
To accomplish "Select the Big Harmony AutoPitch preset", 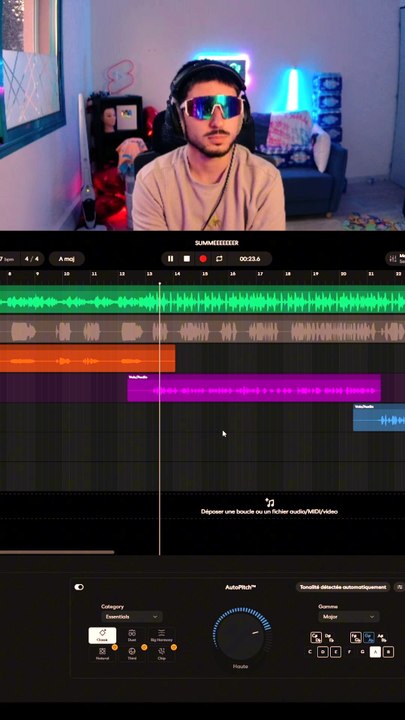I will tap(162, 636).
